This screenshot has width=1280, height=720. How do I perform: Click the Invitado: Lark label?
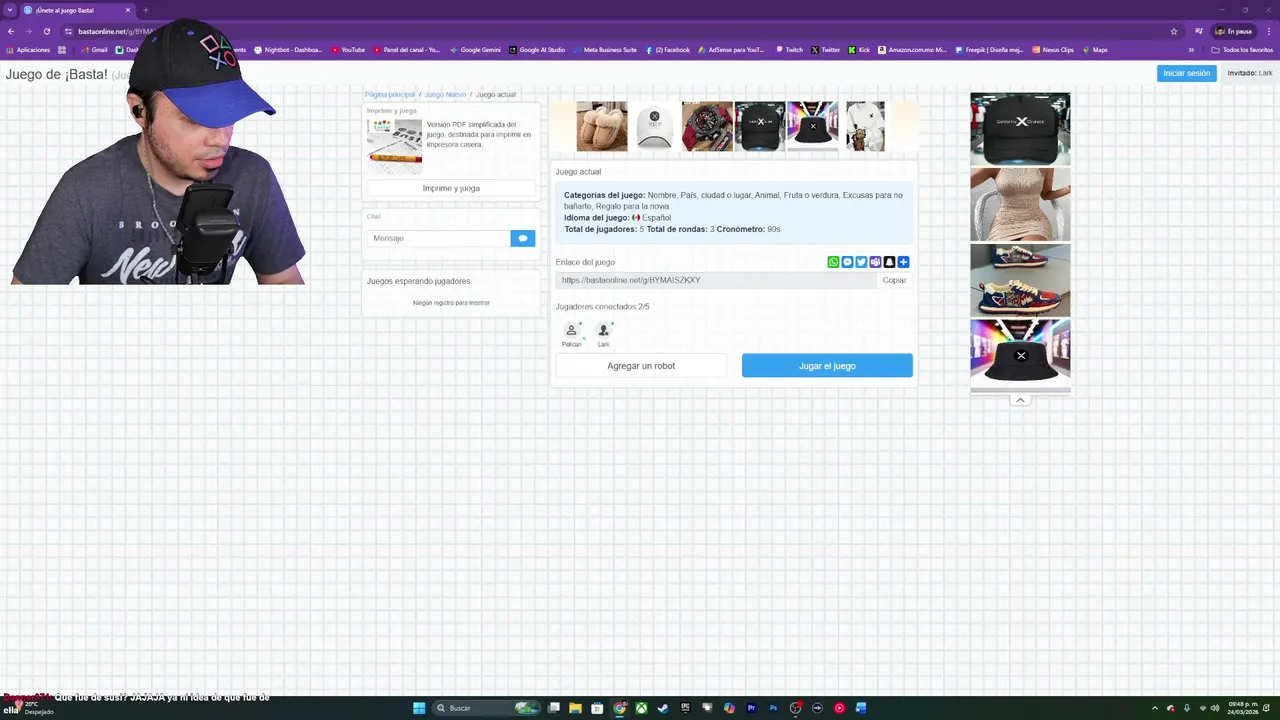pyautogui.click(x=1250, y=73)
